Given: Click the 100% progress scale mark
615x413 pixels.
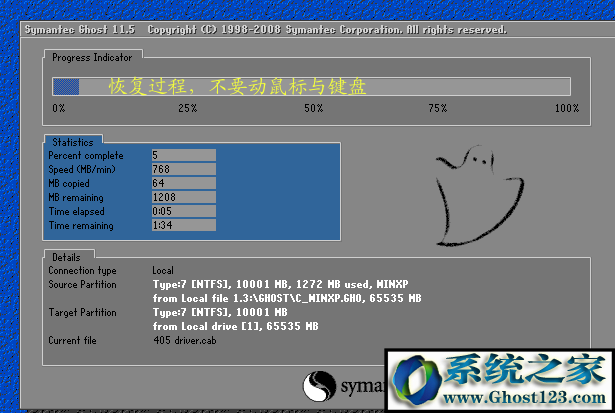Looking at the screenshot, I should point(567,108).
